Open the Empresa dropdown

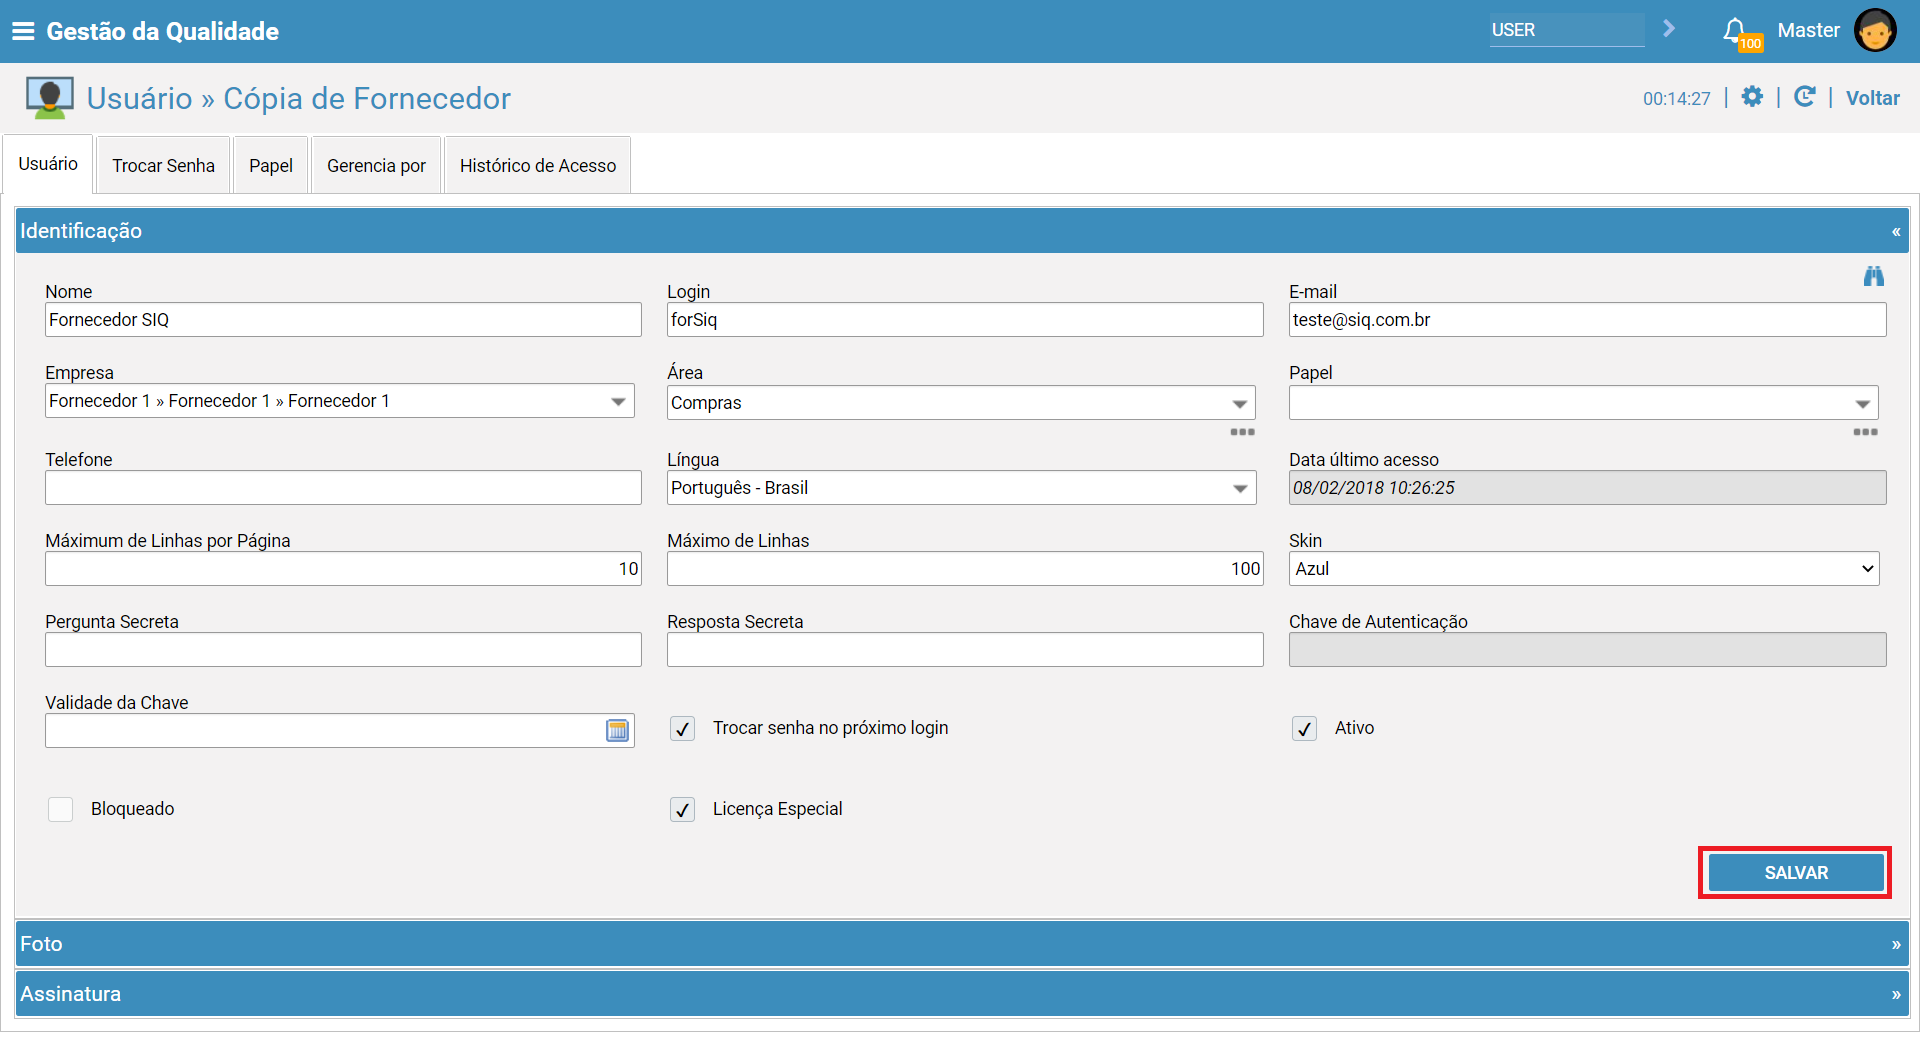[x=340, y=401]
